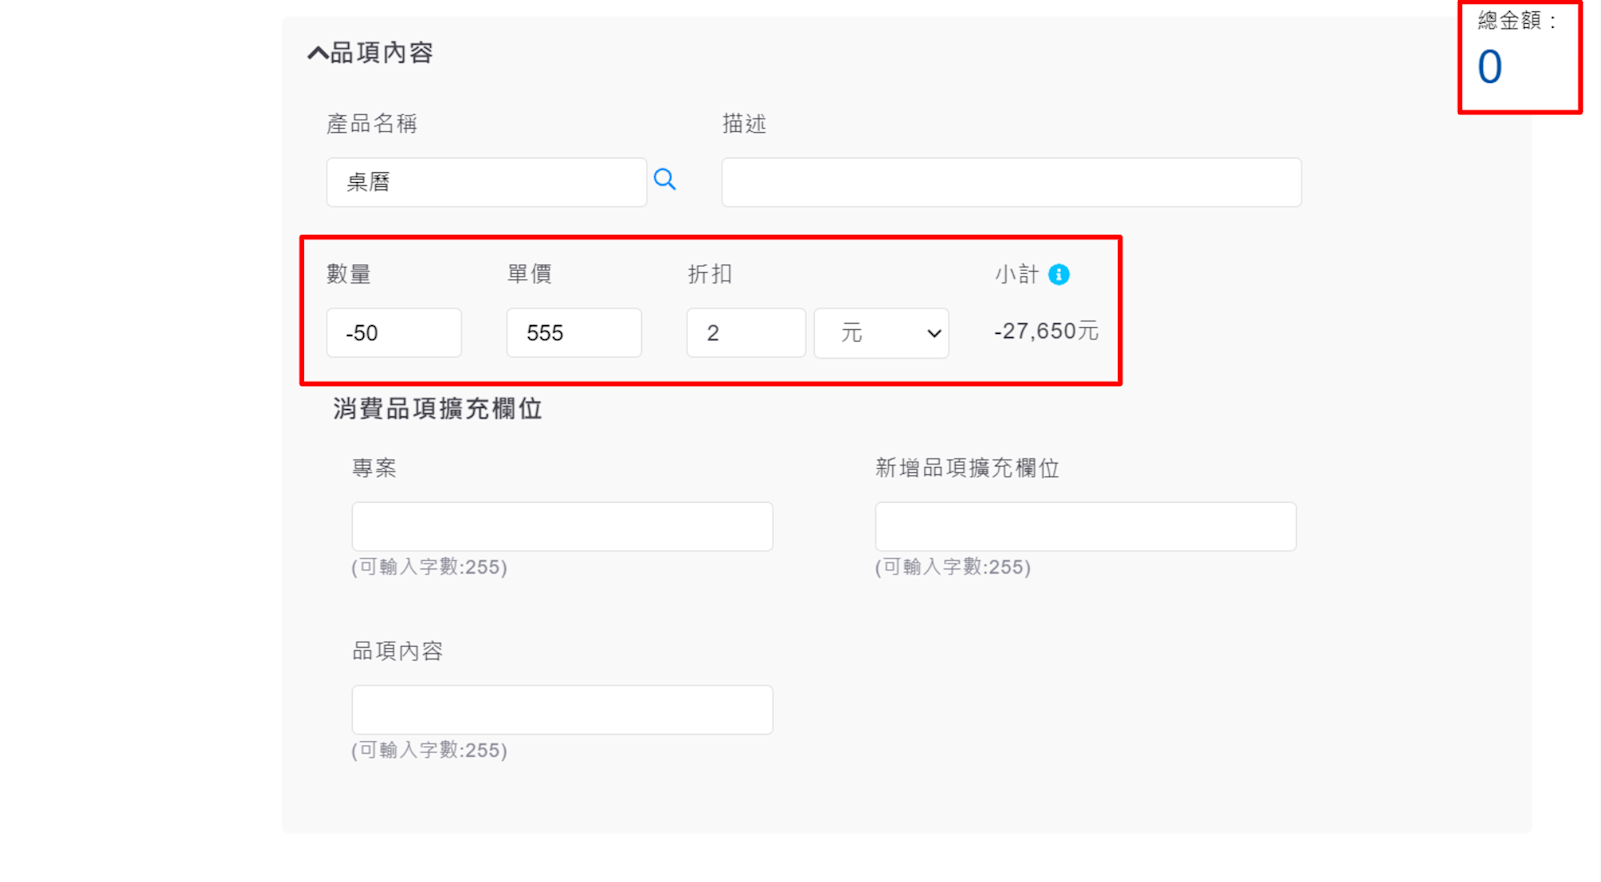Click the 消費品項擴充欄位 heading
Image resolution: width=1601 pixels, height=882 pixels.
tap(437, 409)
